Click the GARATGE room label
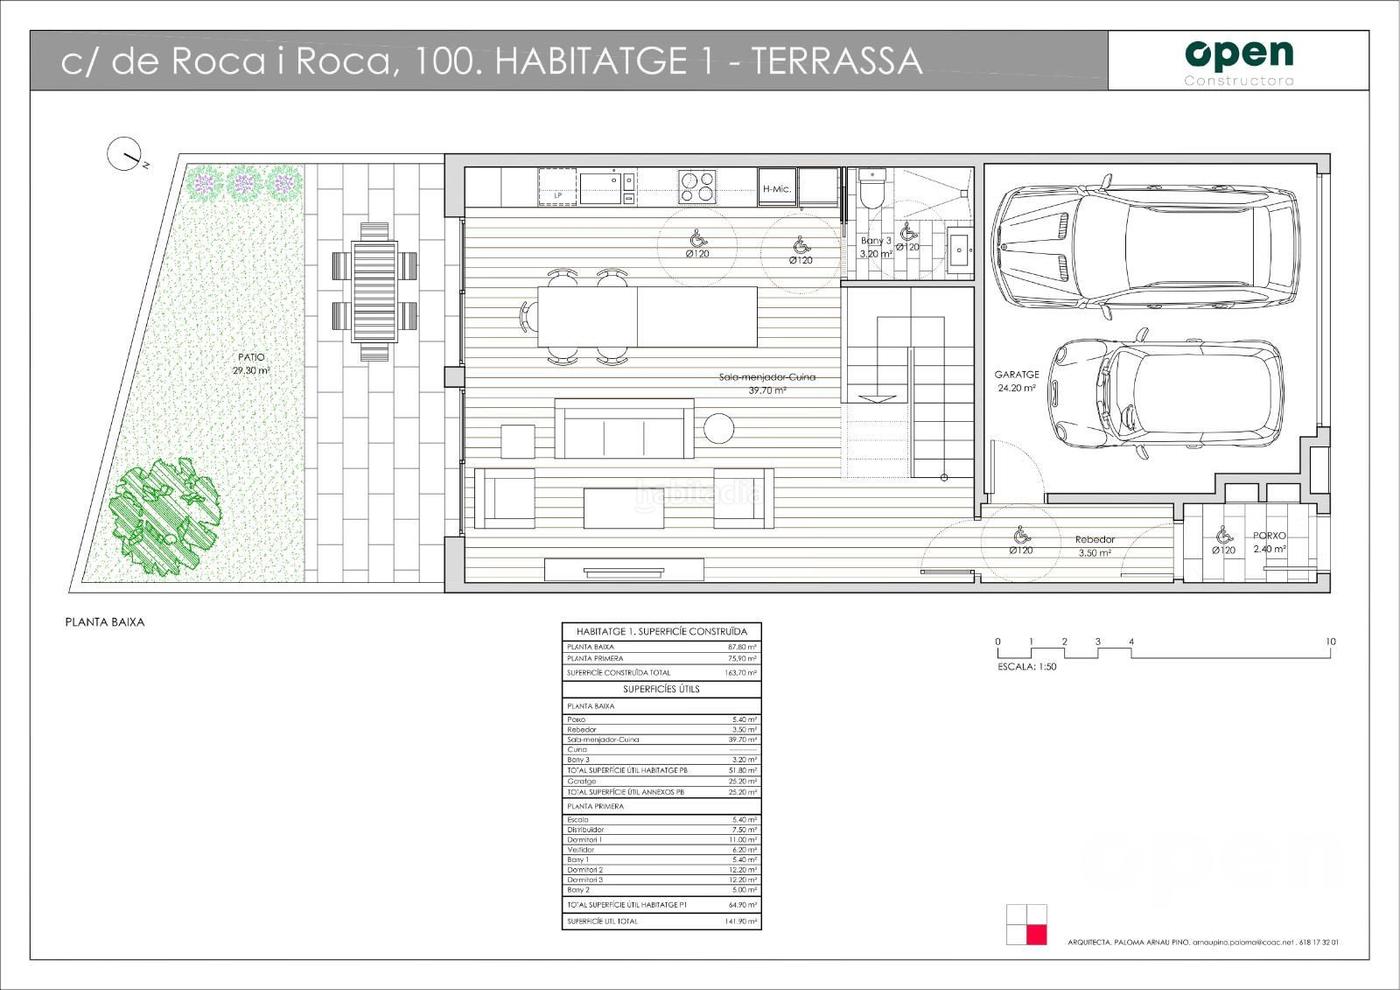The image size is (1400, 990). click(x=1016, y=375)
